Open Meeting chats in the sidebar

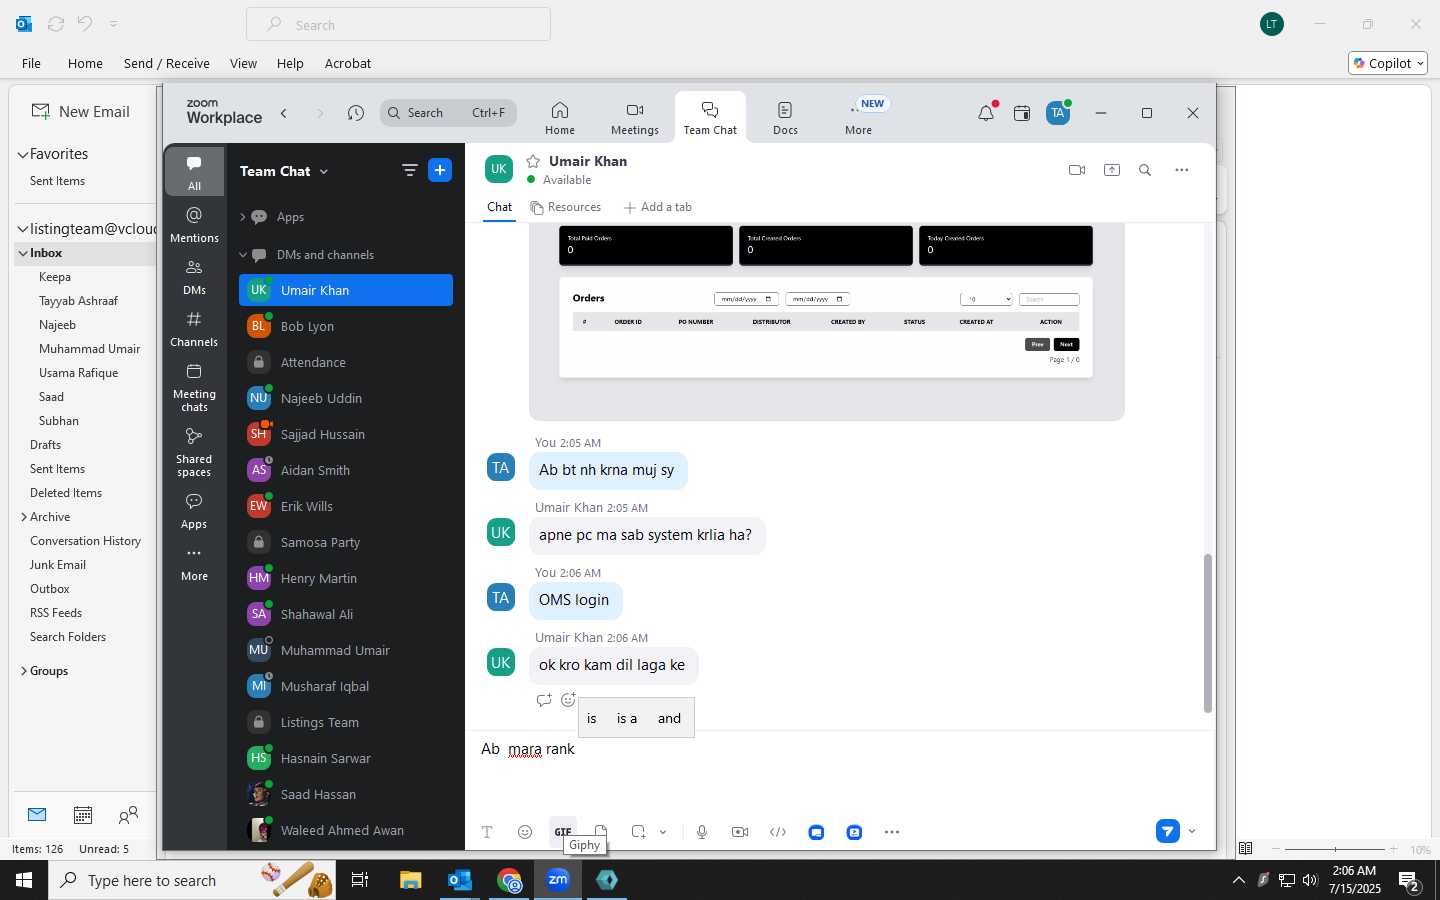pyautogui.click(x=194, y=388)
